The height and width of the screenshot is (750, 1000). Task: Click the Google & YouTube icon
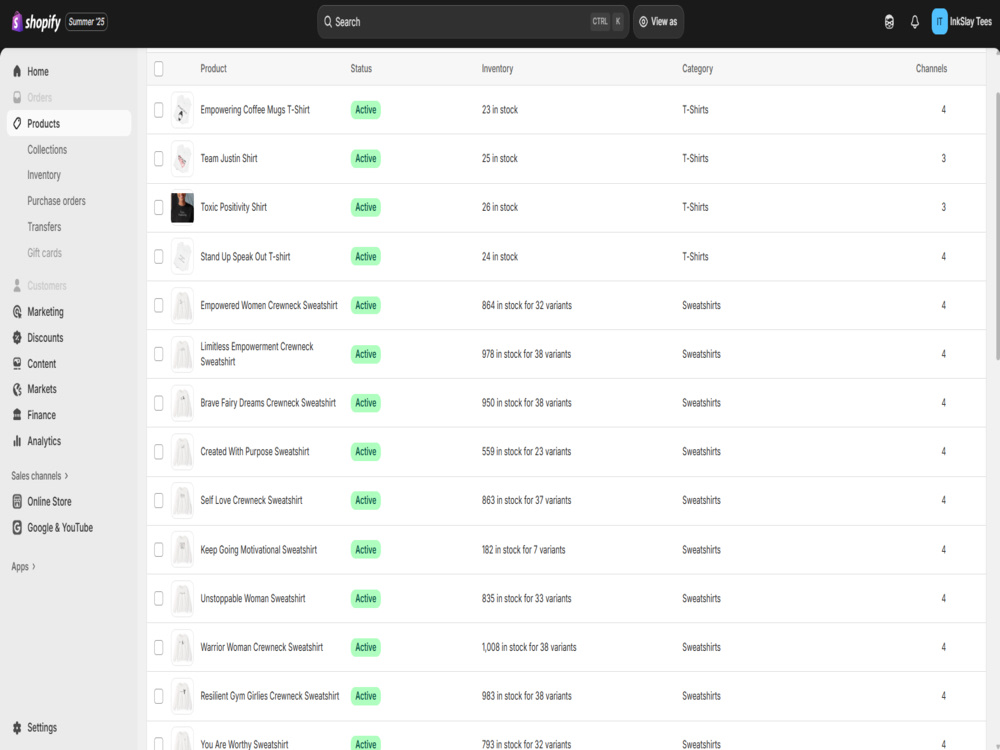pyautogui.click(x=17, y=527)
